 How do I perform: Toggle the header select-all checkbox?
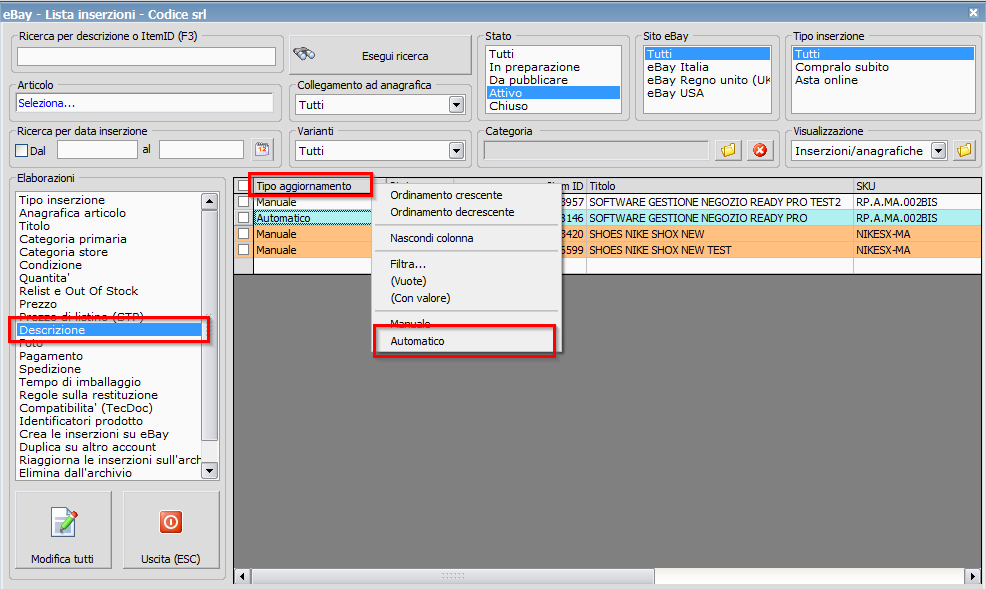(x=243, y=186)
